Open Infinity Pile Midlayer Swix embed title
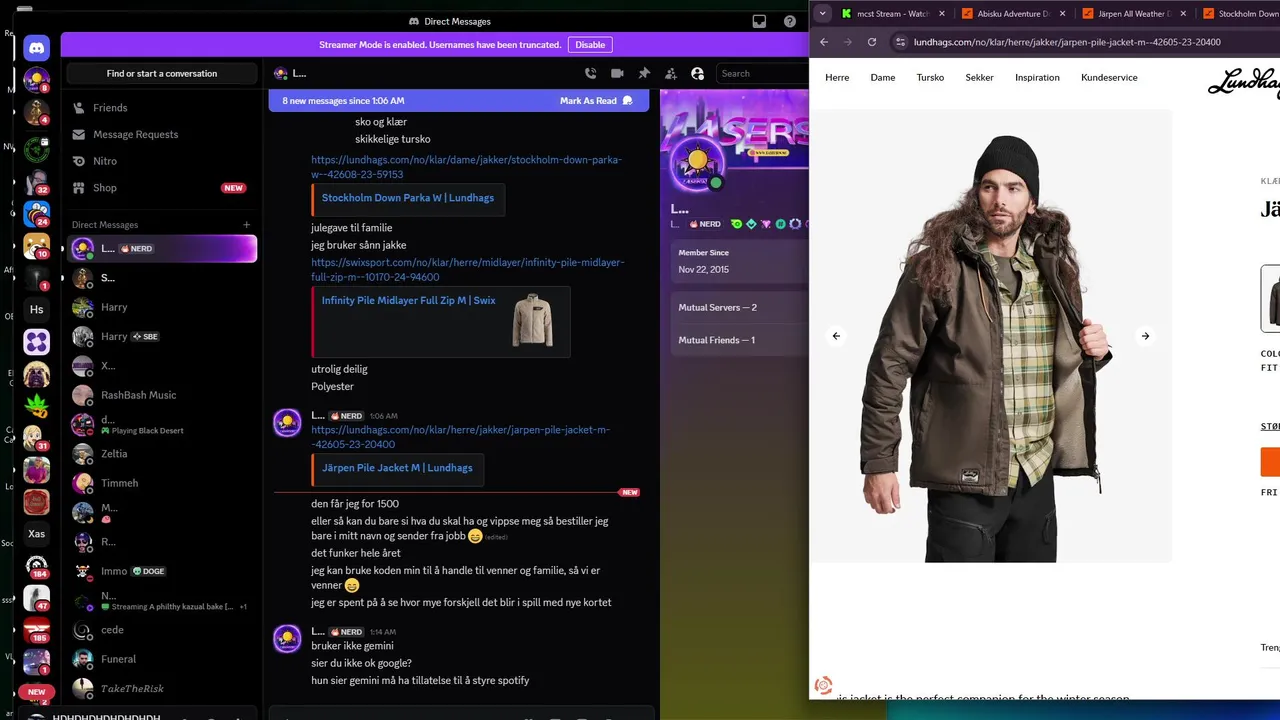Viewport: 1280px width, 720px height. tap(409, 300)
